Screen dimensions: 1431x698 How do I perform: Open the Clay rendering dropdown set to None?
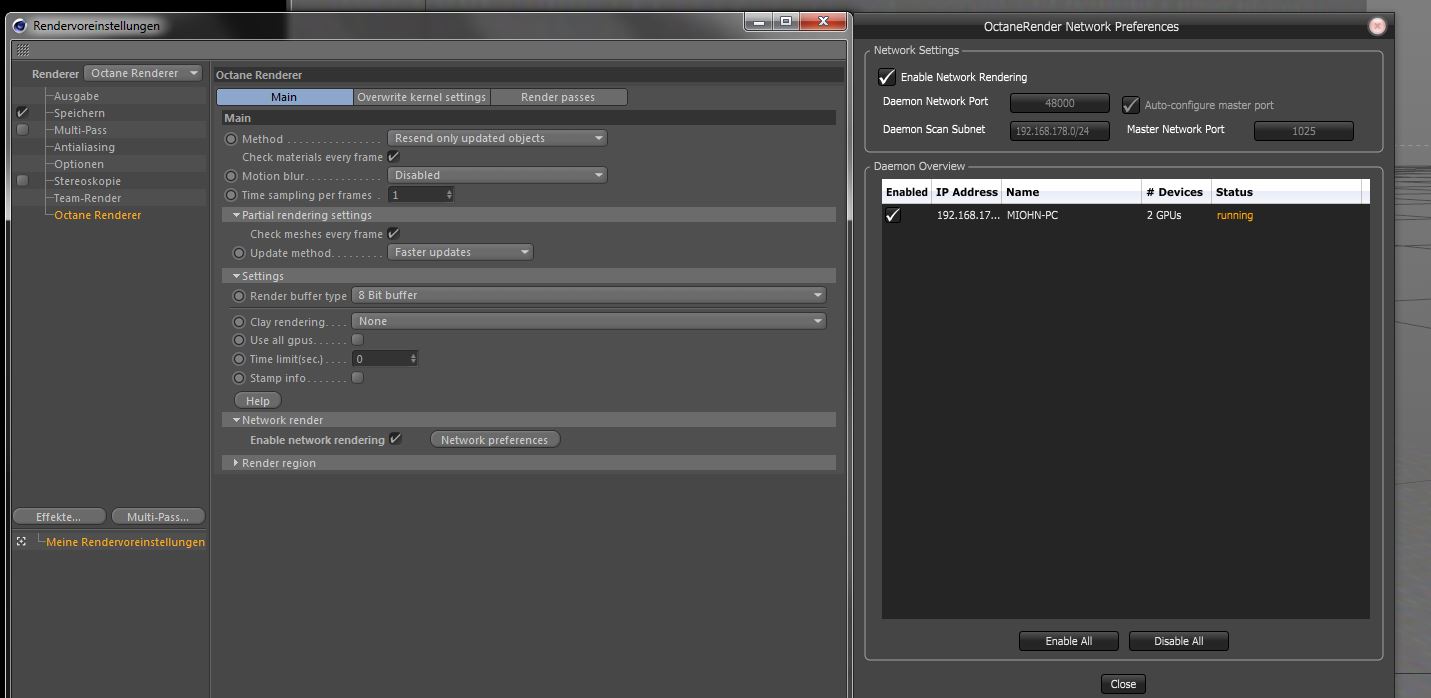[589, 321]
